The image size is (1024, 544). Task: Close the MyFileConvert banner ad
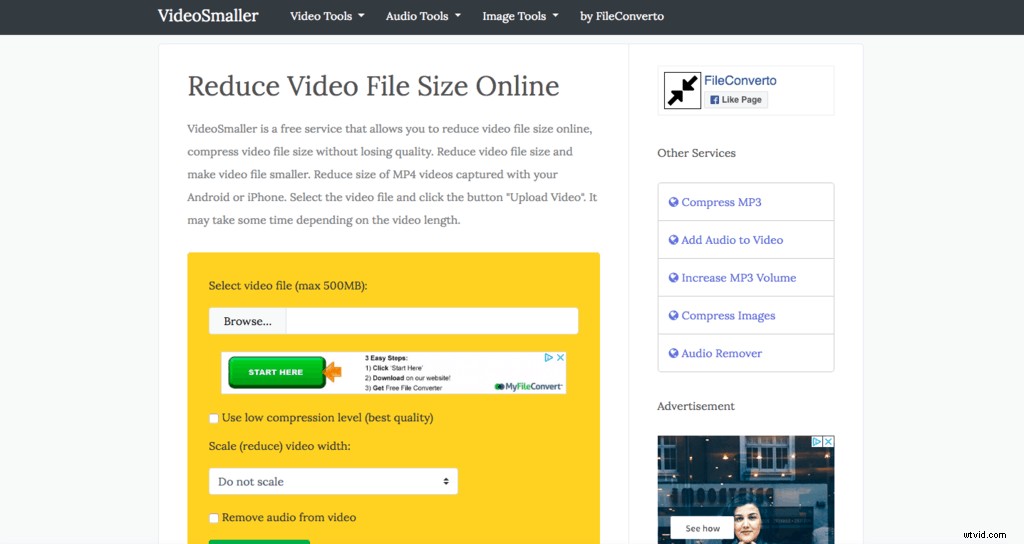560,357
